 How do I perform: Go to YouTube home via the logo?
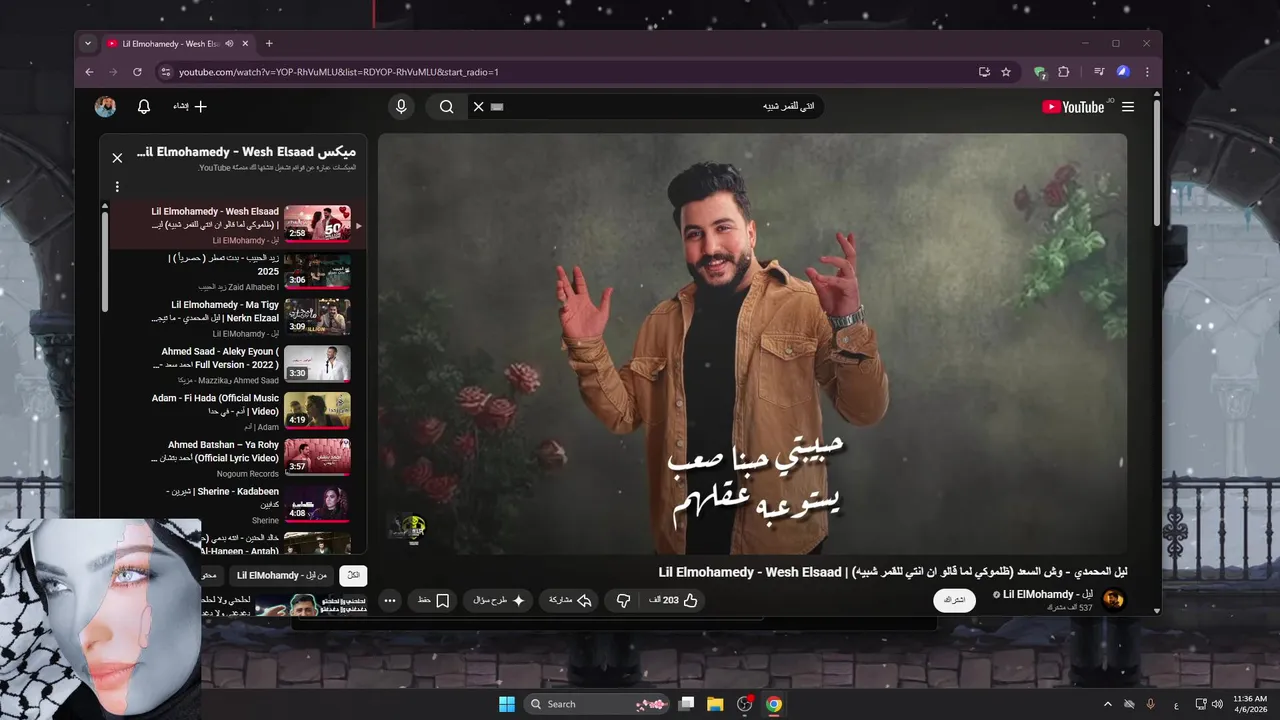click(x=1074, y=107)
